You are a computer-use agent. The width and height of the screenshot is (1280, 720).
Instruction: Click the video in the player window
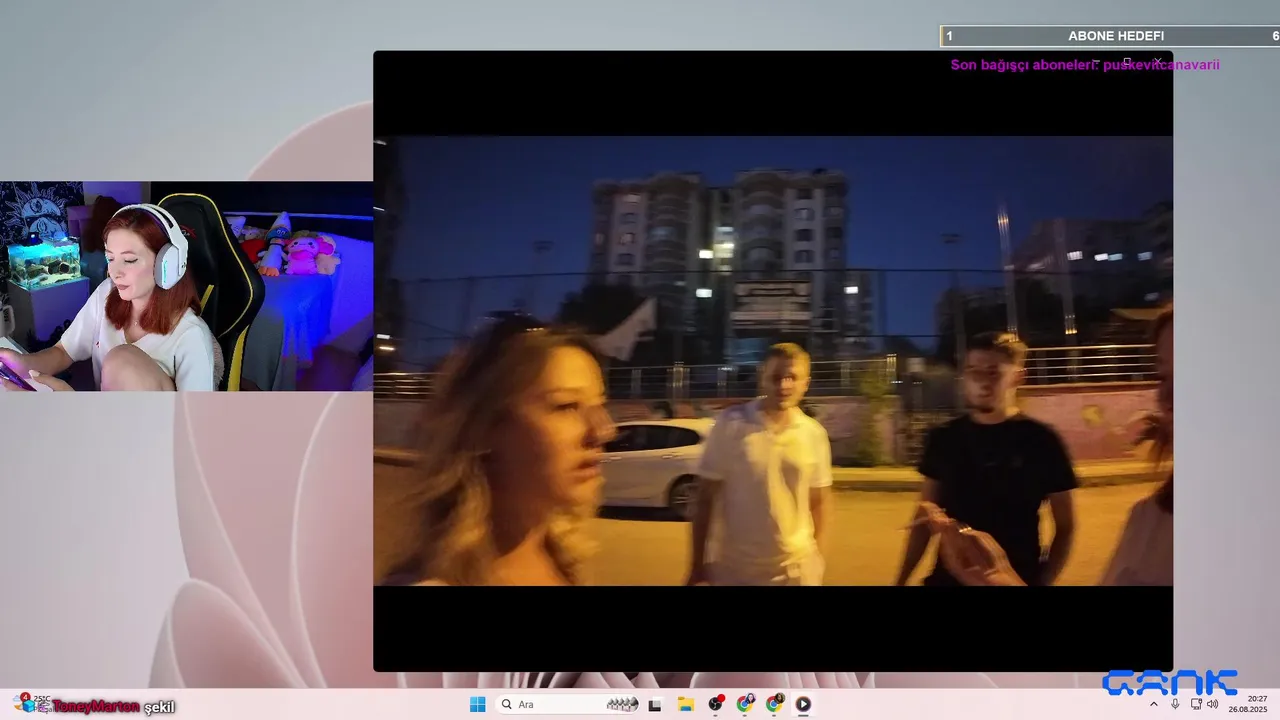click(x=773, y=361)
